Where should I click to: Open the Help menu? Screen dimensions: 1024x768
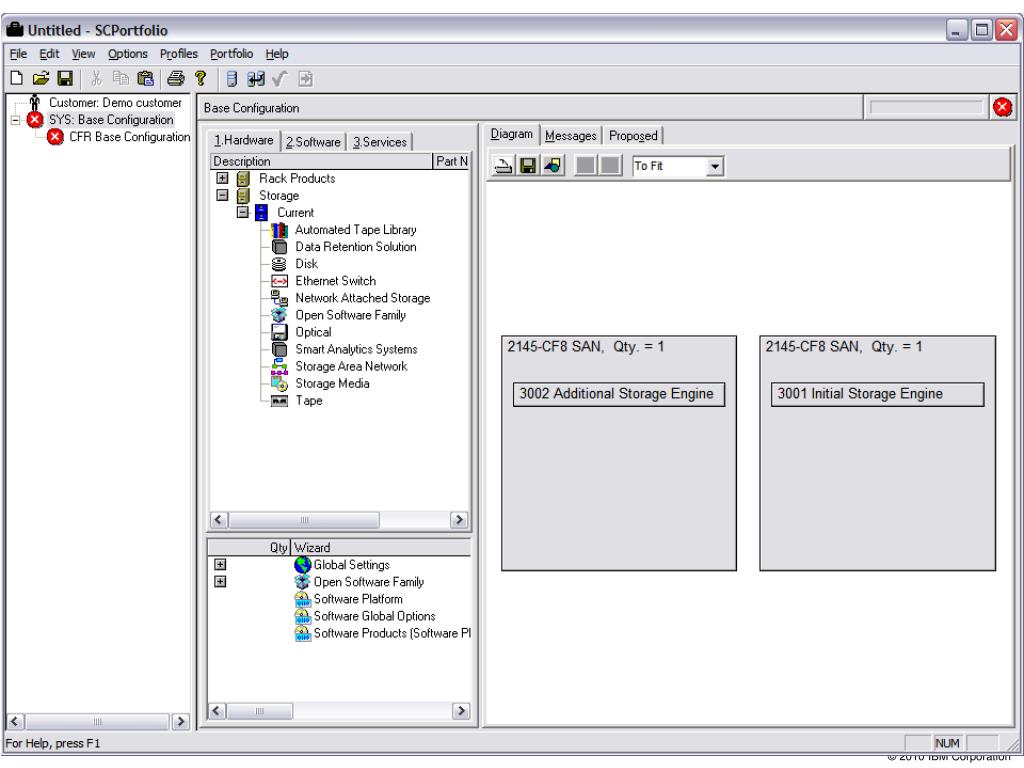[x=276, y=54]
